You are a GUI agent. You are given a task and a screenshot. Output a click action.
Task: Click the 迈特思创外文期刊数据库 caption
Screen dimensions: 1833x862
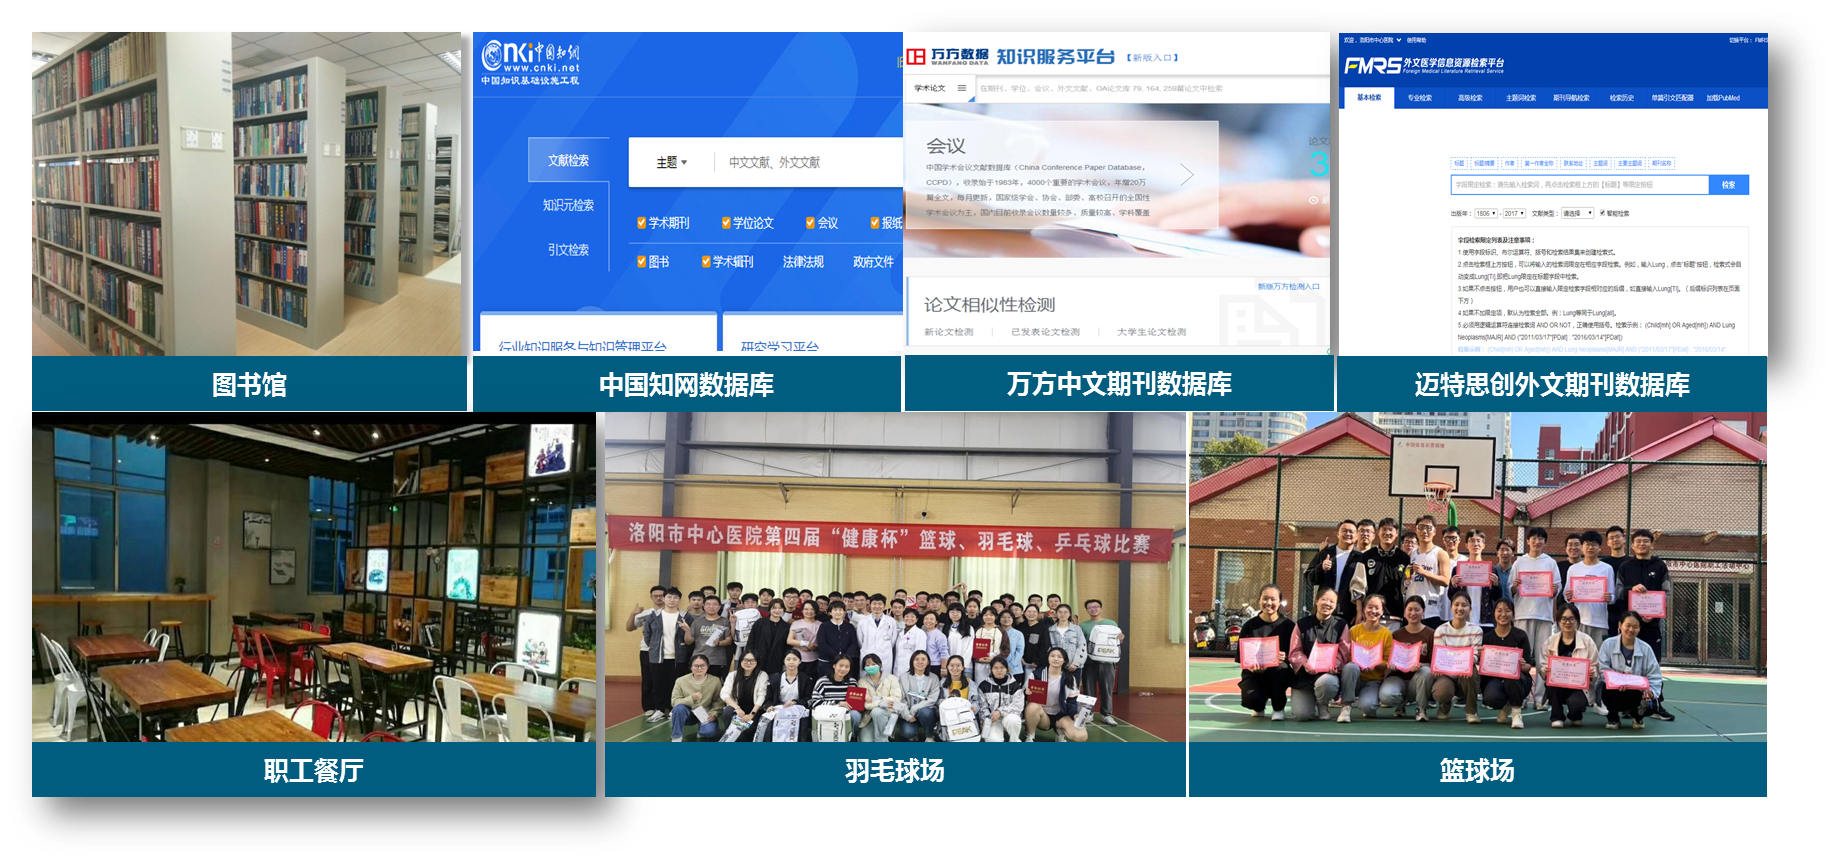1552,384
